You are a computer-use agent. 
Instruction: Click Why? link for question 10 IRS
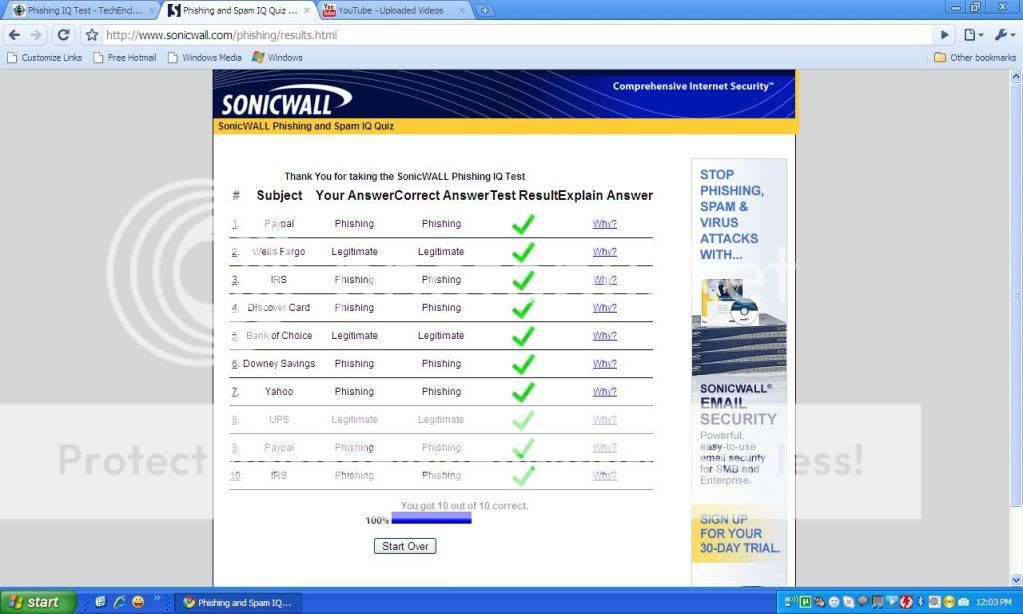click(604, 476)
